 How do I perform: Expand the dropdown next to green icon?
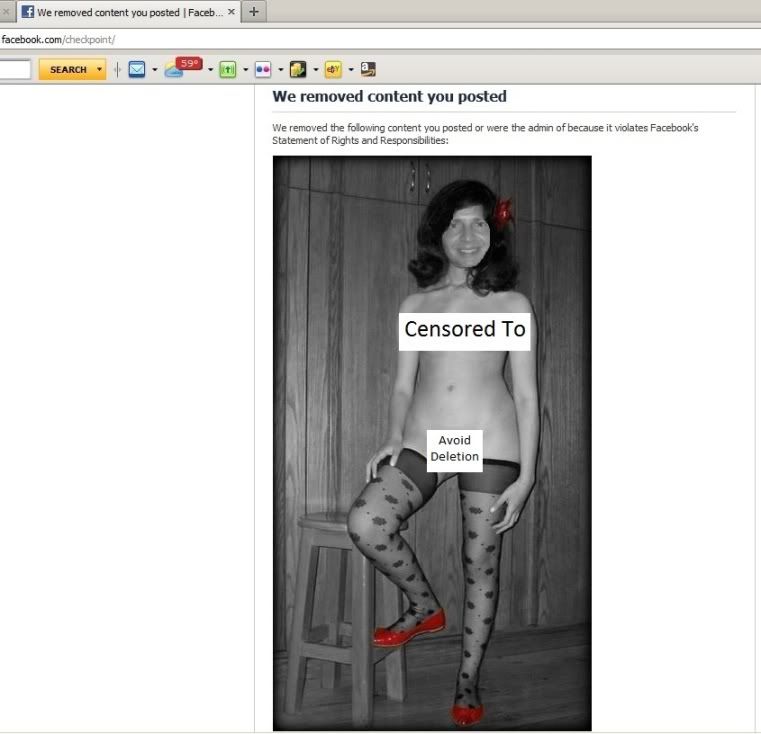tap(246, 70)
